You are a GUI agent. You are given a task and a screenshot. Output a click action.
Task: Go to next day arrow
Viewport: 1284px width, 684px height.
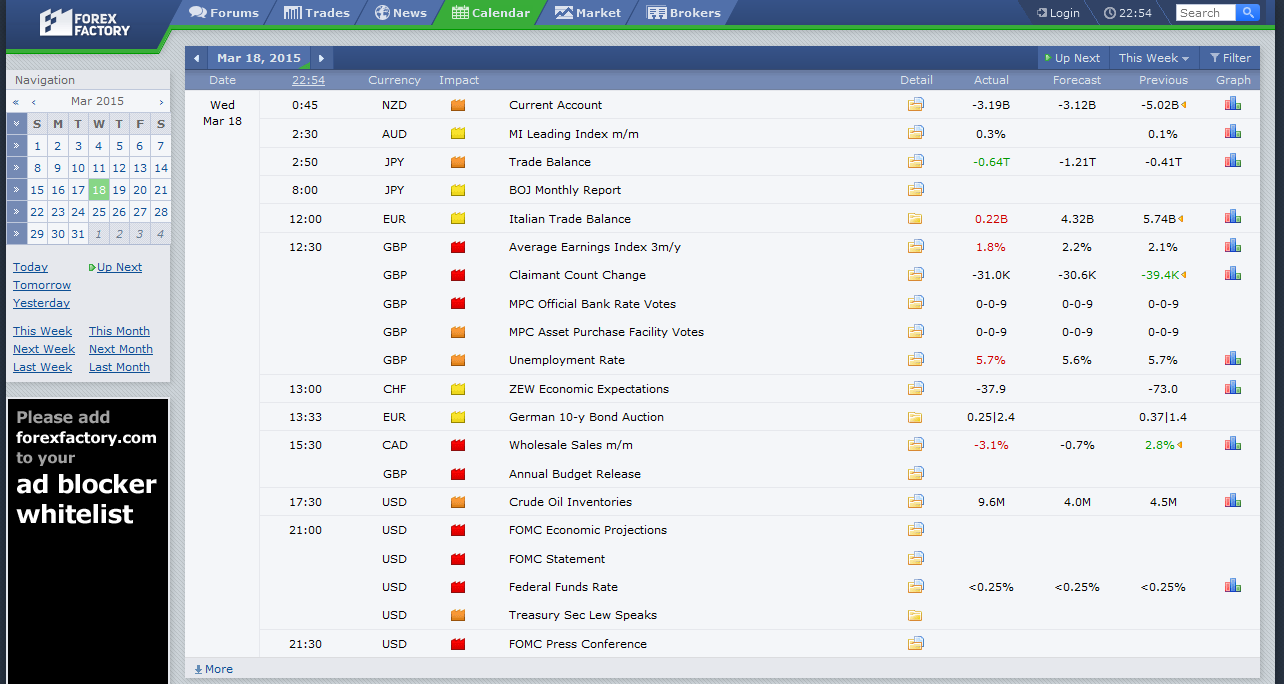click(x=321, y=58)
